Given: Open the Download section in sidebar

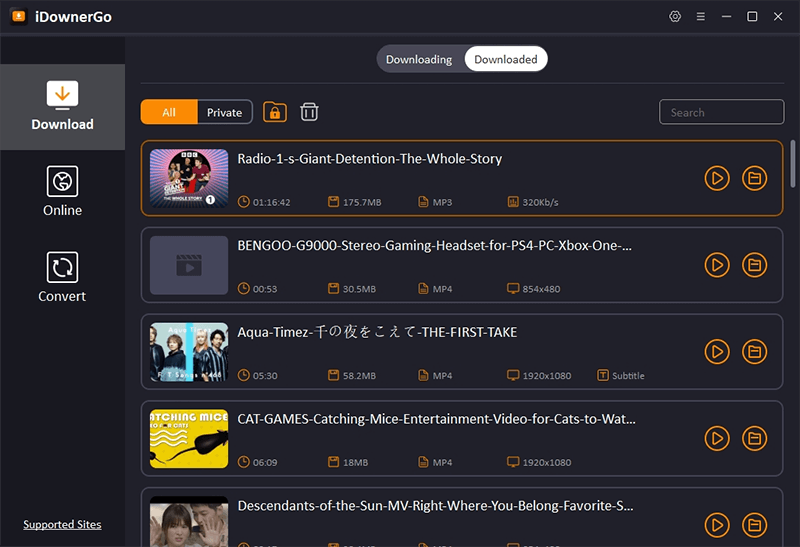Looking at the screenshot, I should click(x=62, y=107).
